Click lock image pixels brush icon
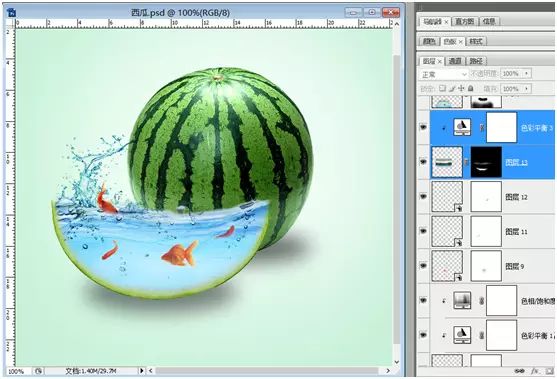The image size is (557, 379). (x=452, y=88)
